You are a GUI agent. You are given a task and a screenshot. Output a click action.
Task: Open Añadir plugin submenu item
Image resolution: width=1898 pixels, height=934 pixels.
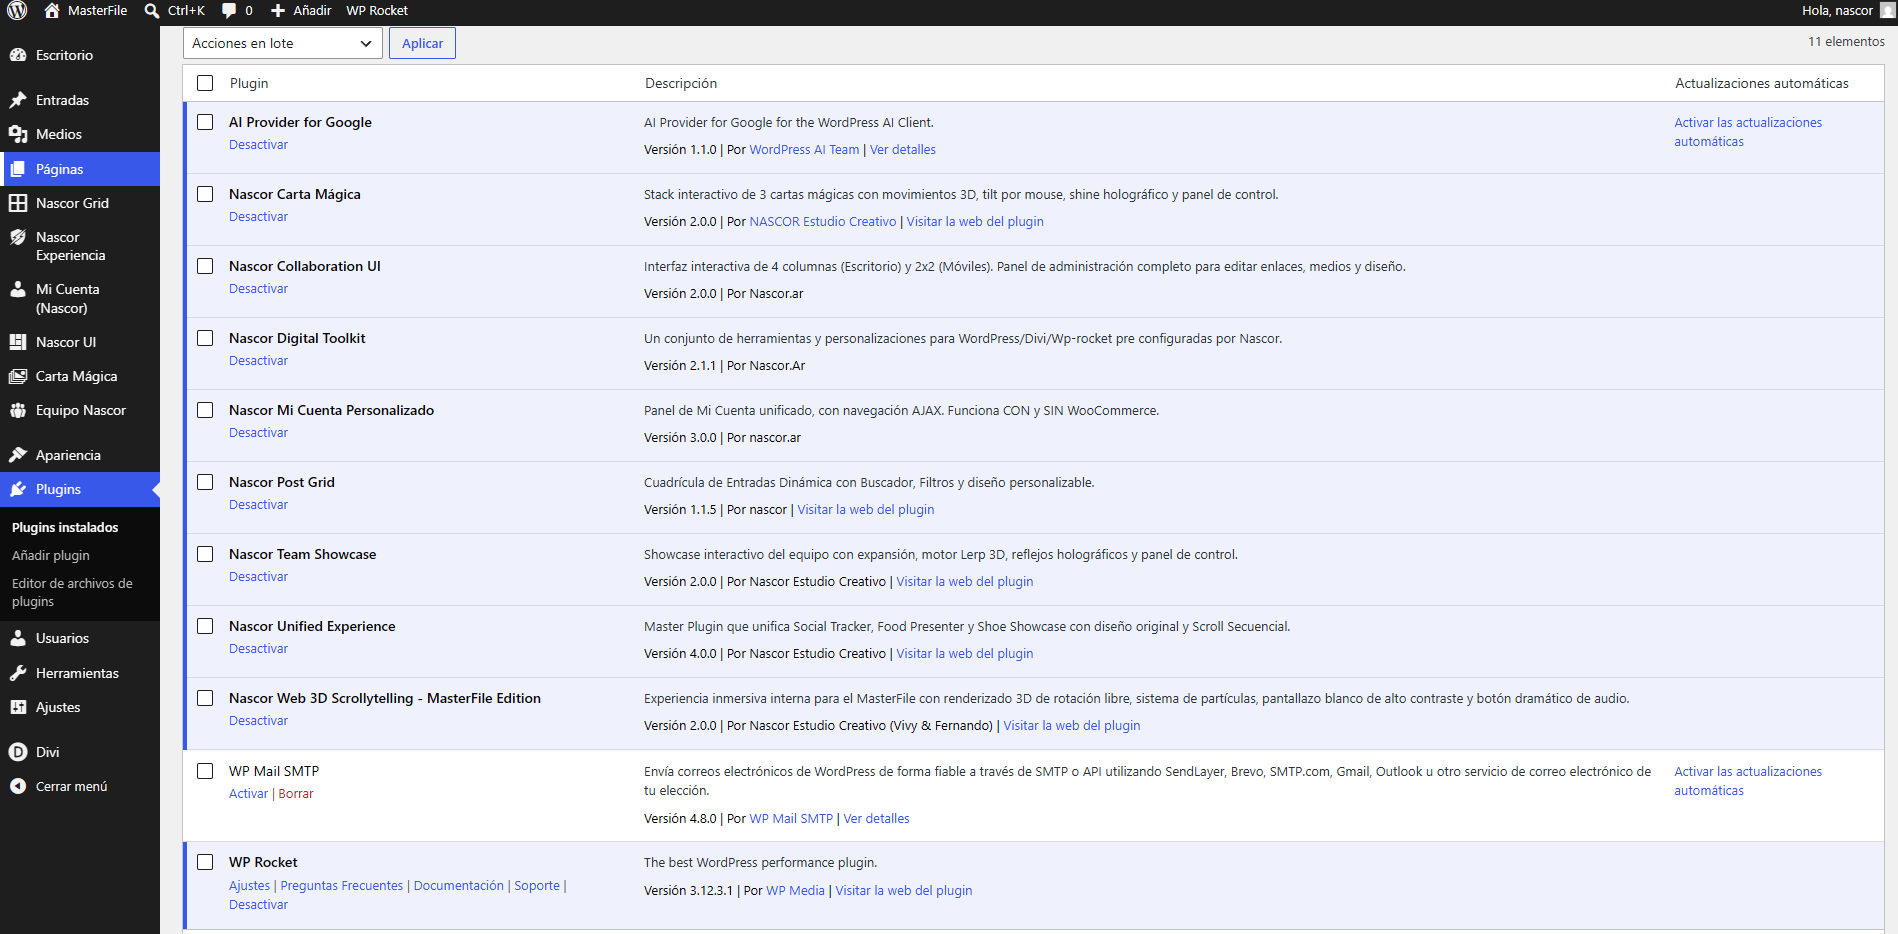click(x=51, y=555)
